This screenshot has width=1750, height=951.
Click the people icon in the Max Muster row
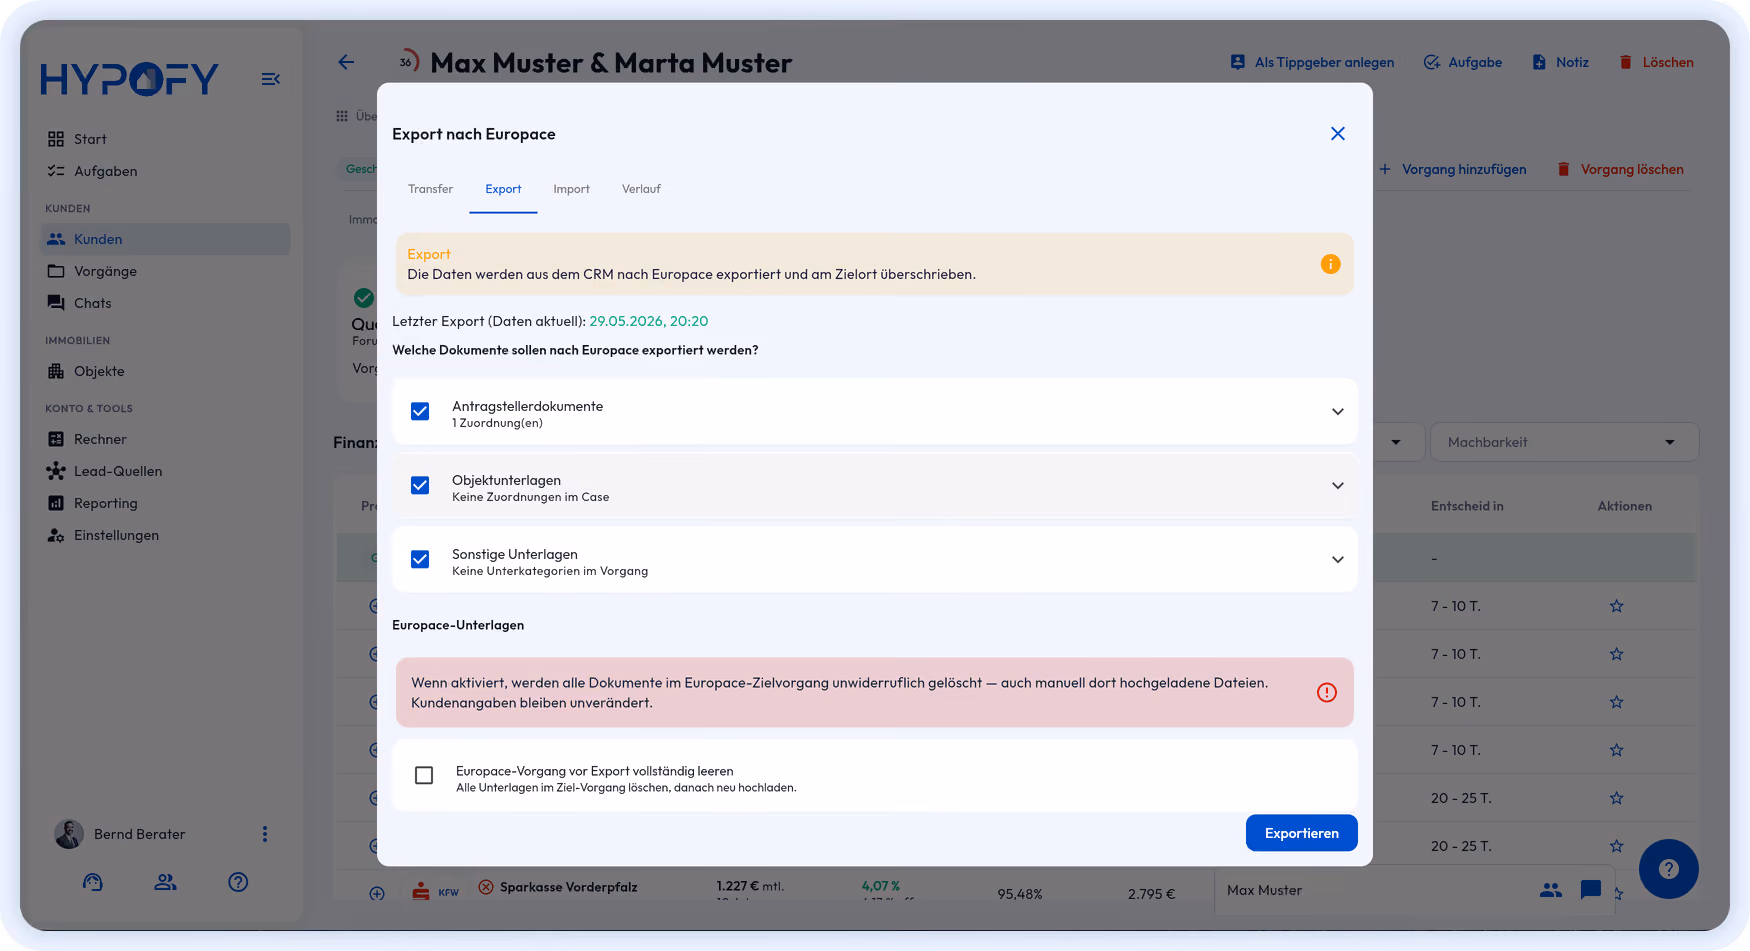pyautogui.click(x=1551, y=890)
